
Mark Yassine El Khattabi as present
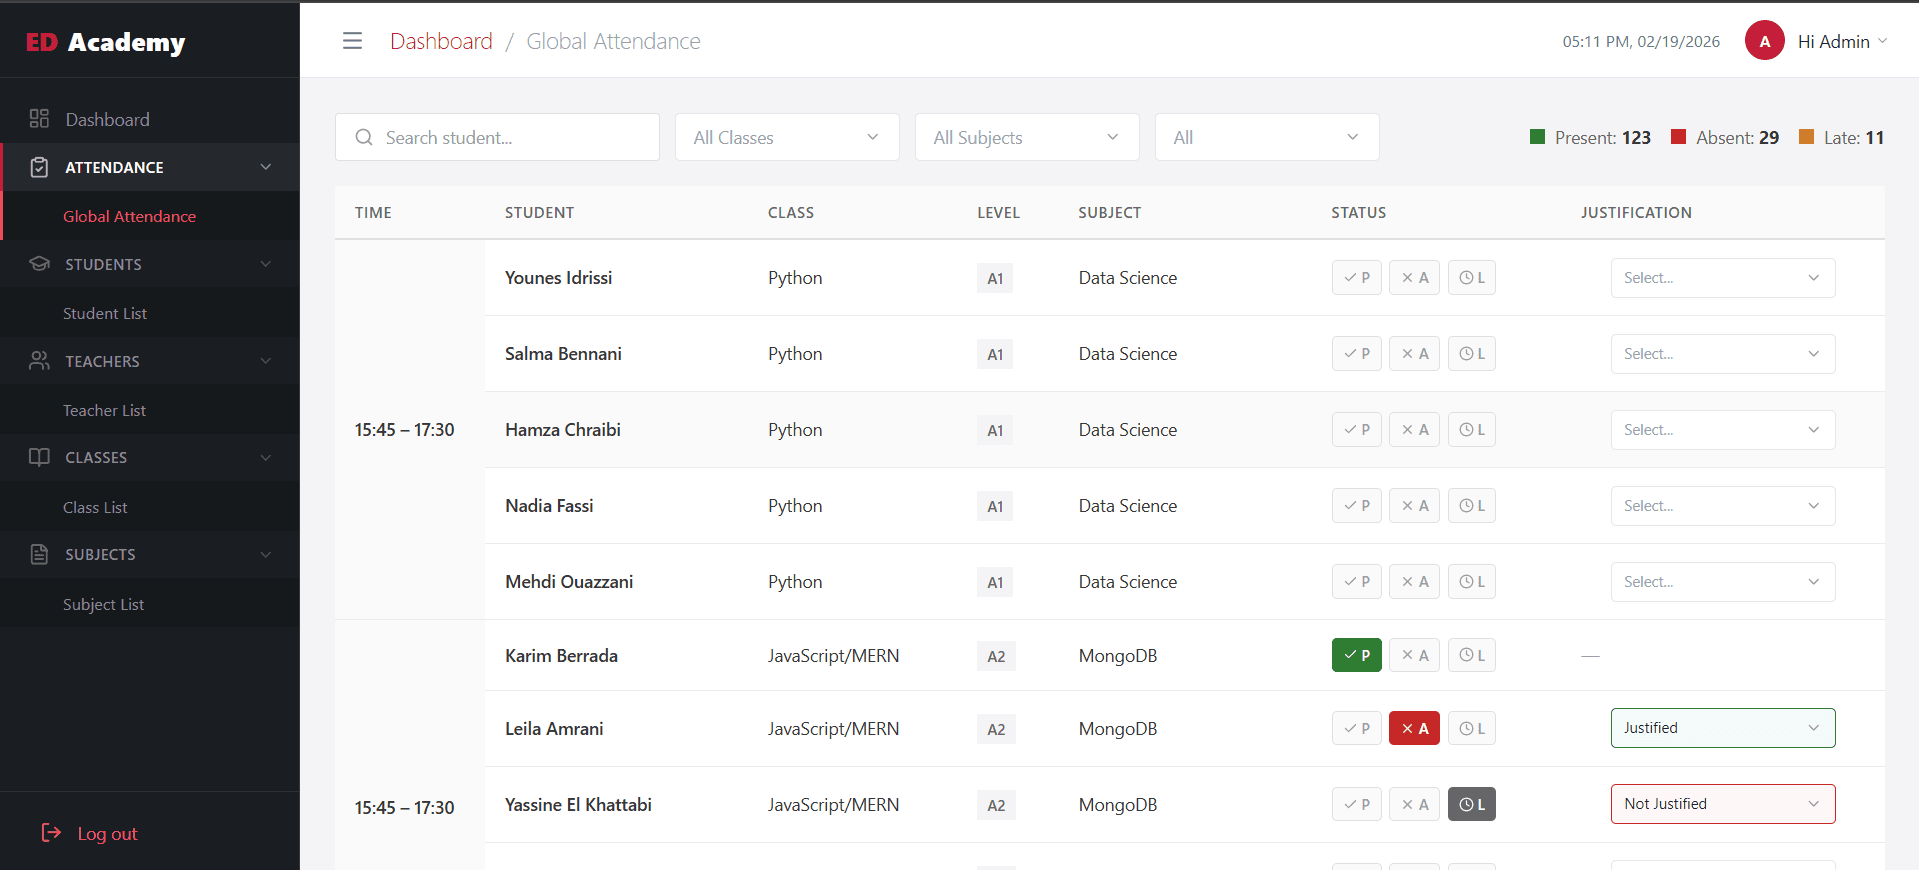[1357, 804]
